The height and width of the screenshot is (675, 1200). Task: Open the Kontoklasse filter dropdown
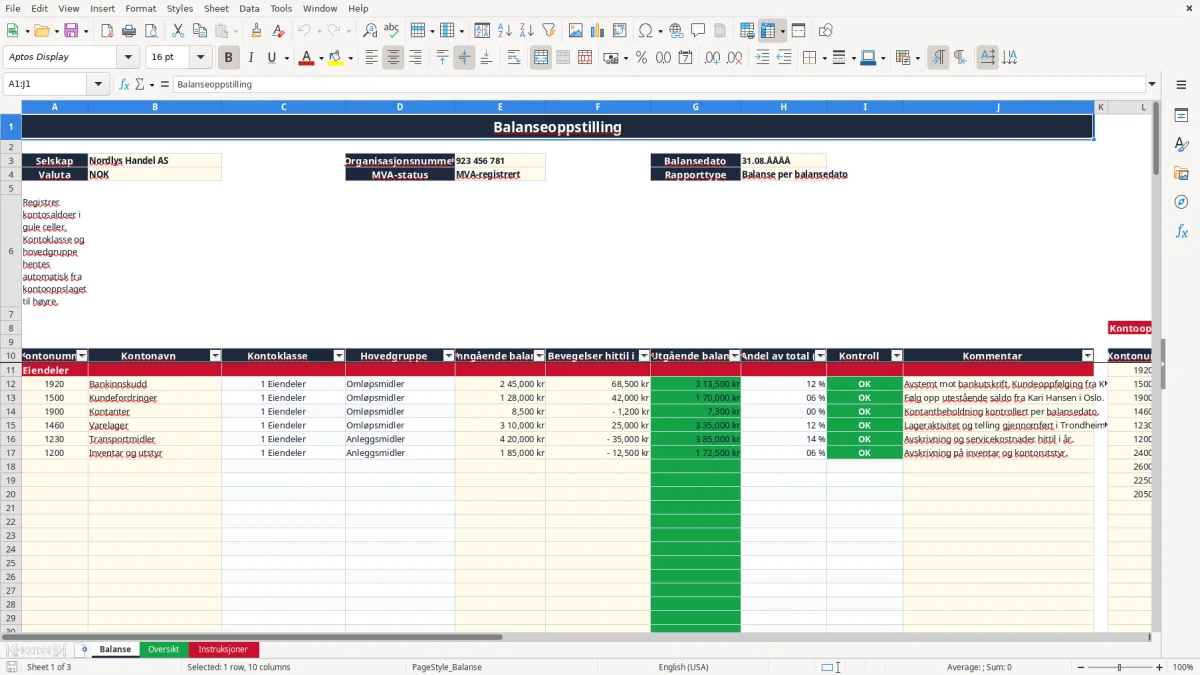(x=339, y=356)
